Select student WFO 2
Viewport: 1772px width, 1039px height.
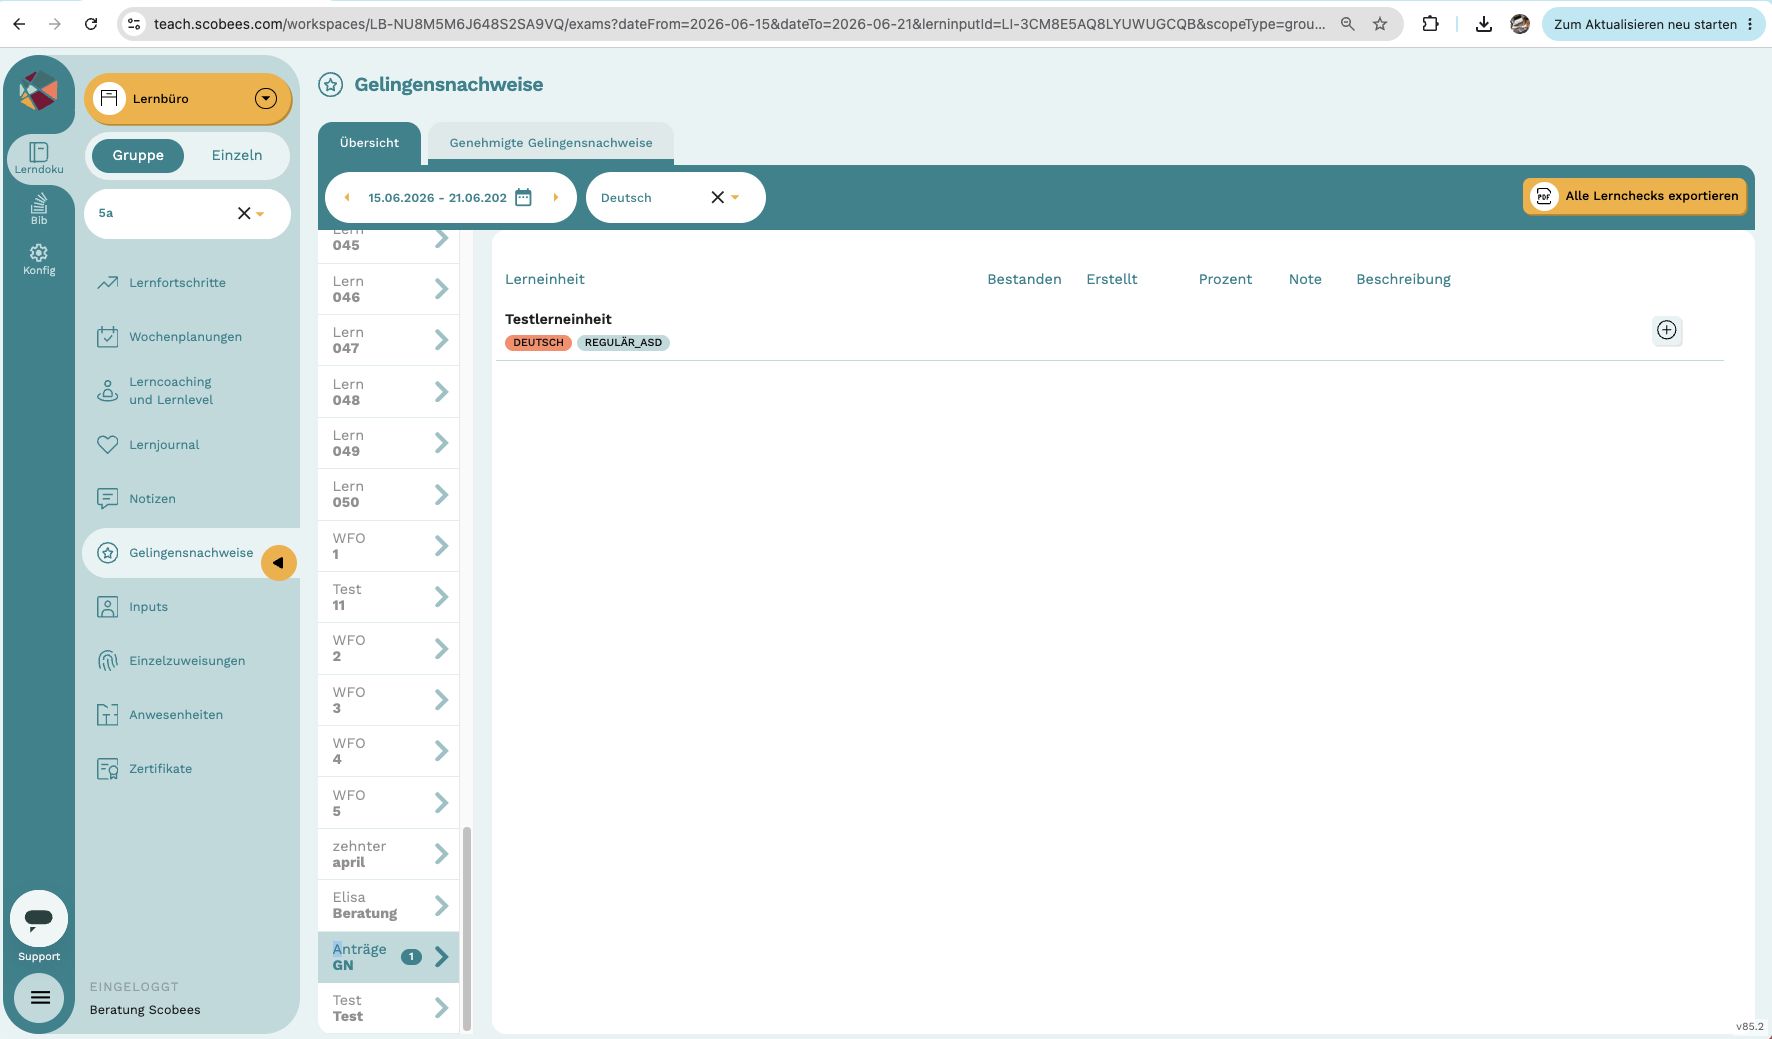[388, 648]
